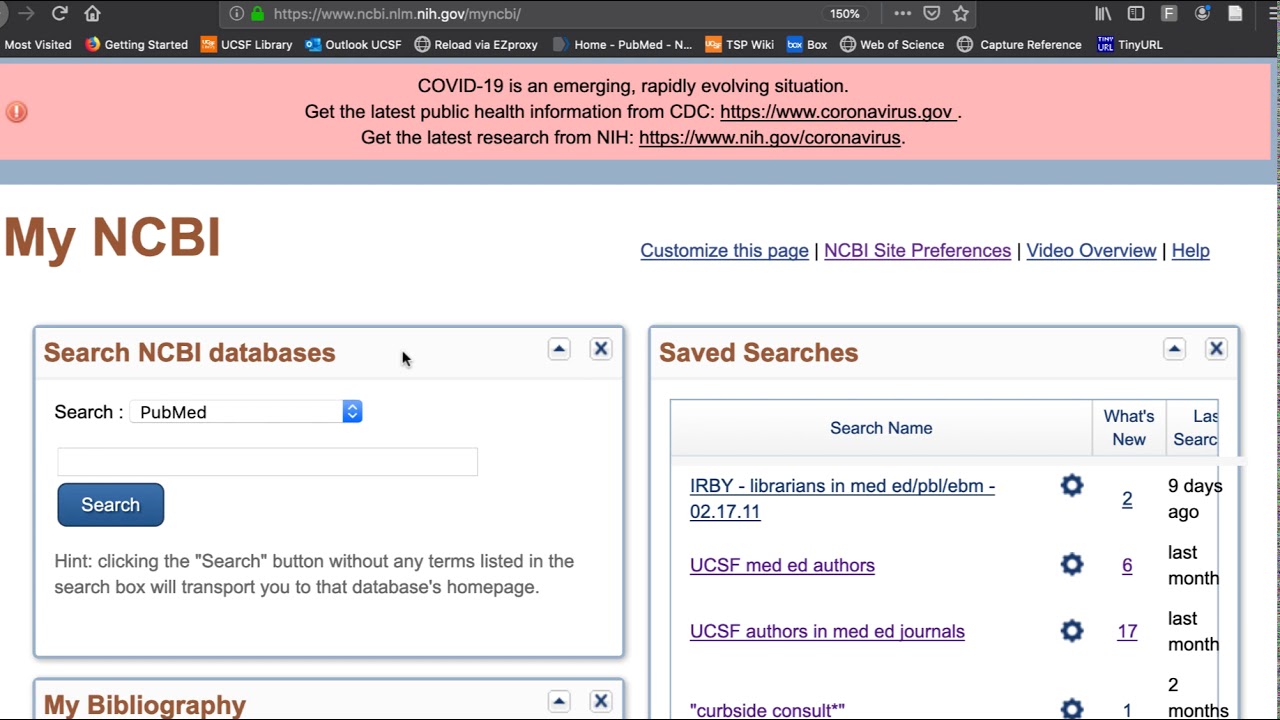Click the 150% zoom level indicator
Image resolution: width=1280 pixels, height=720 pixels.
tap(845, 14)
